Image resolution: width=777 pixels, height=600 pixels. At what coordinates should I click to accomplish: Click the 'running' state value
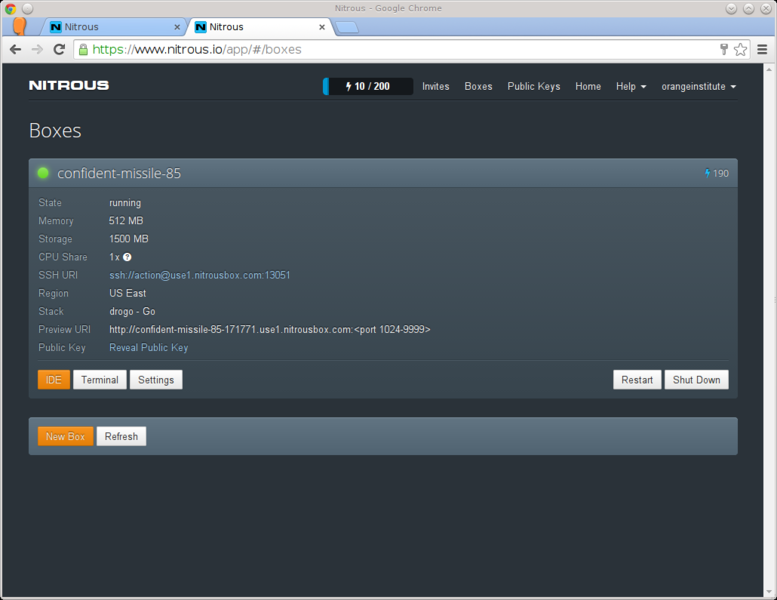(125, 203)
